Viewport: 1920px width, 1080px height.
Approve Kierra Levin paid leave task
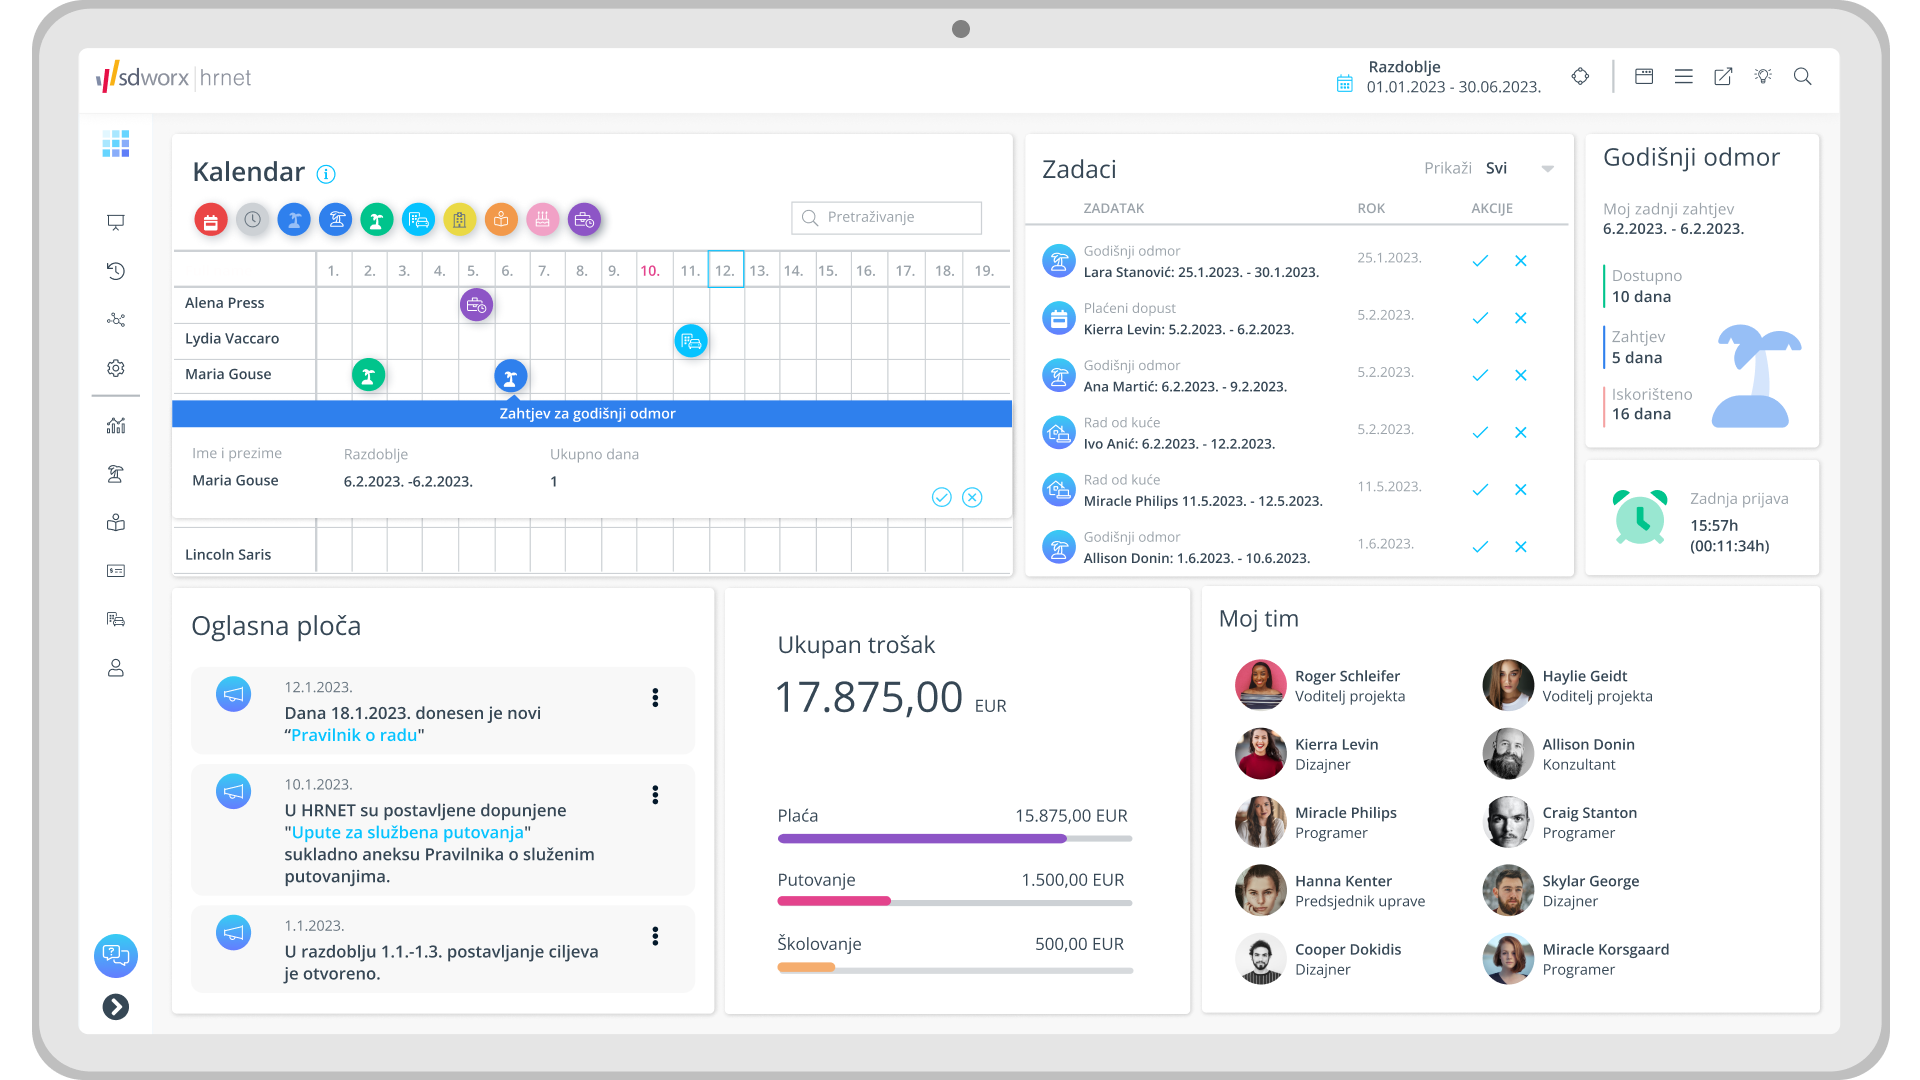coord(1480,318)
